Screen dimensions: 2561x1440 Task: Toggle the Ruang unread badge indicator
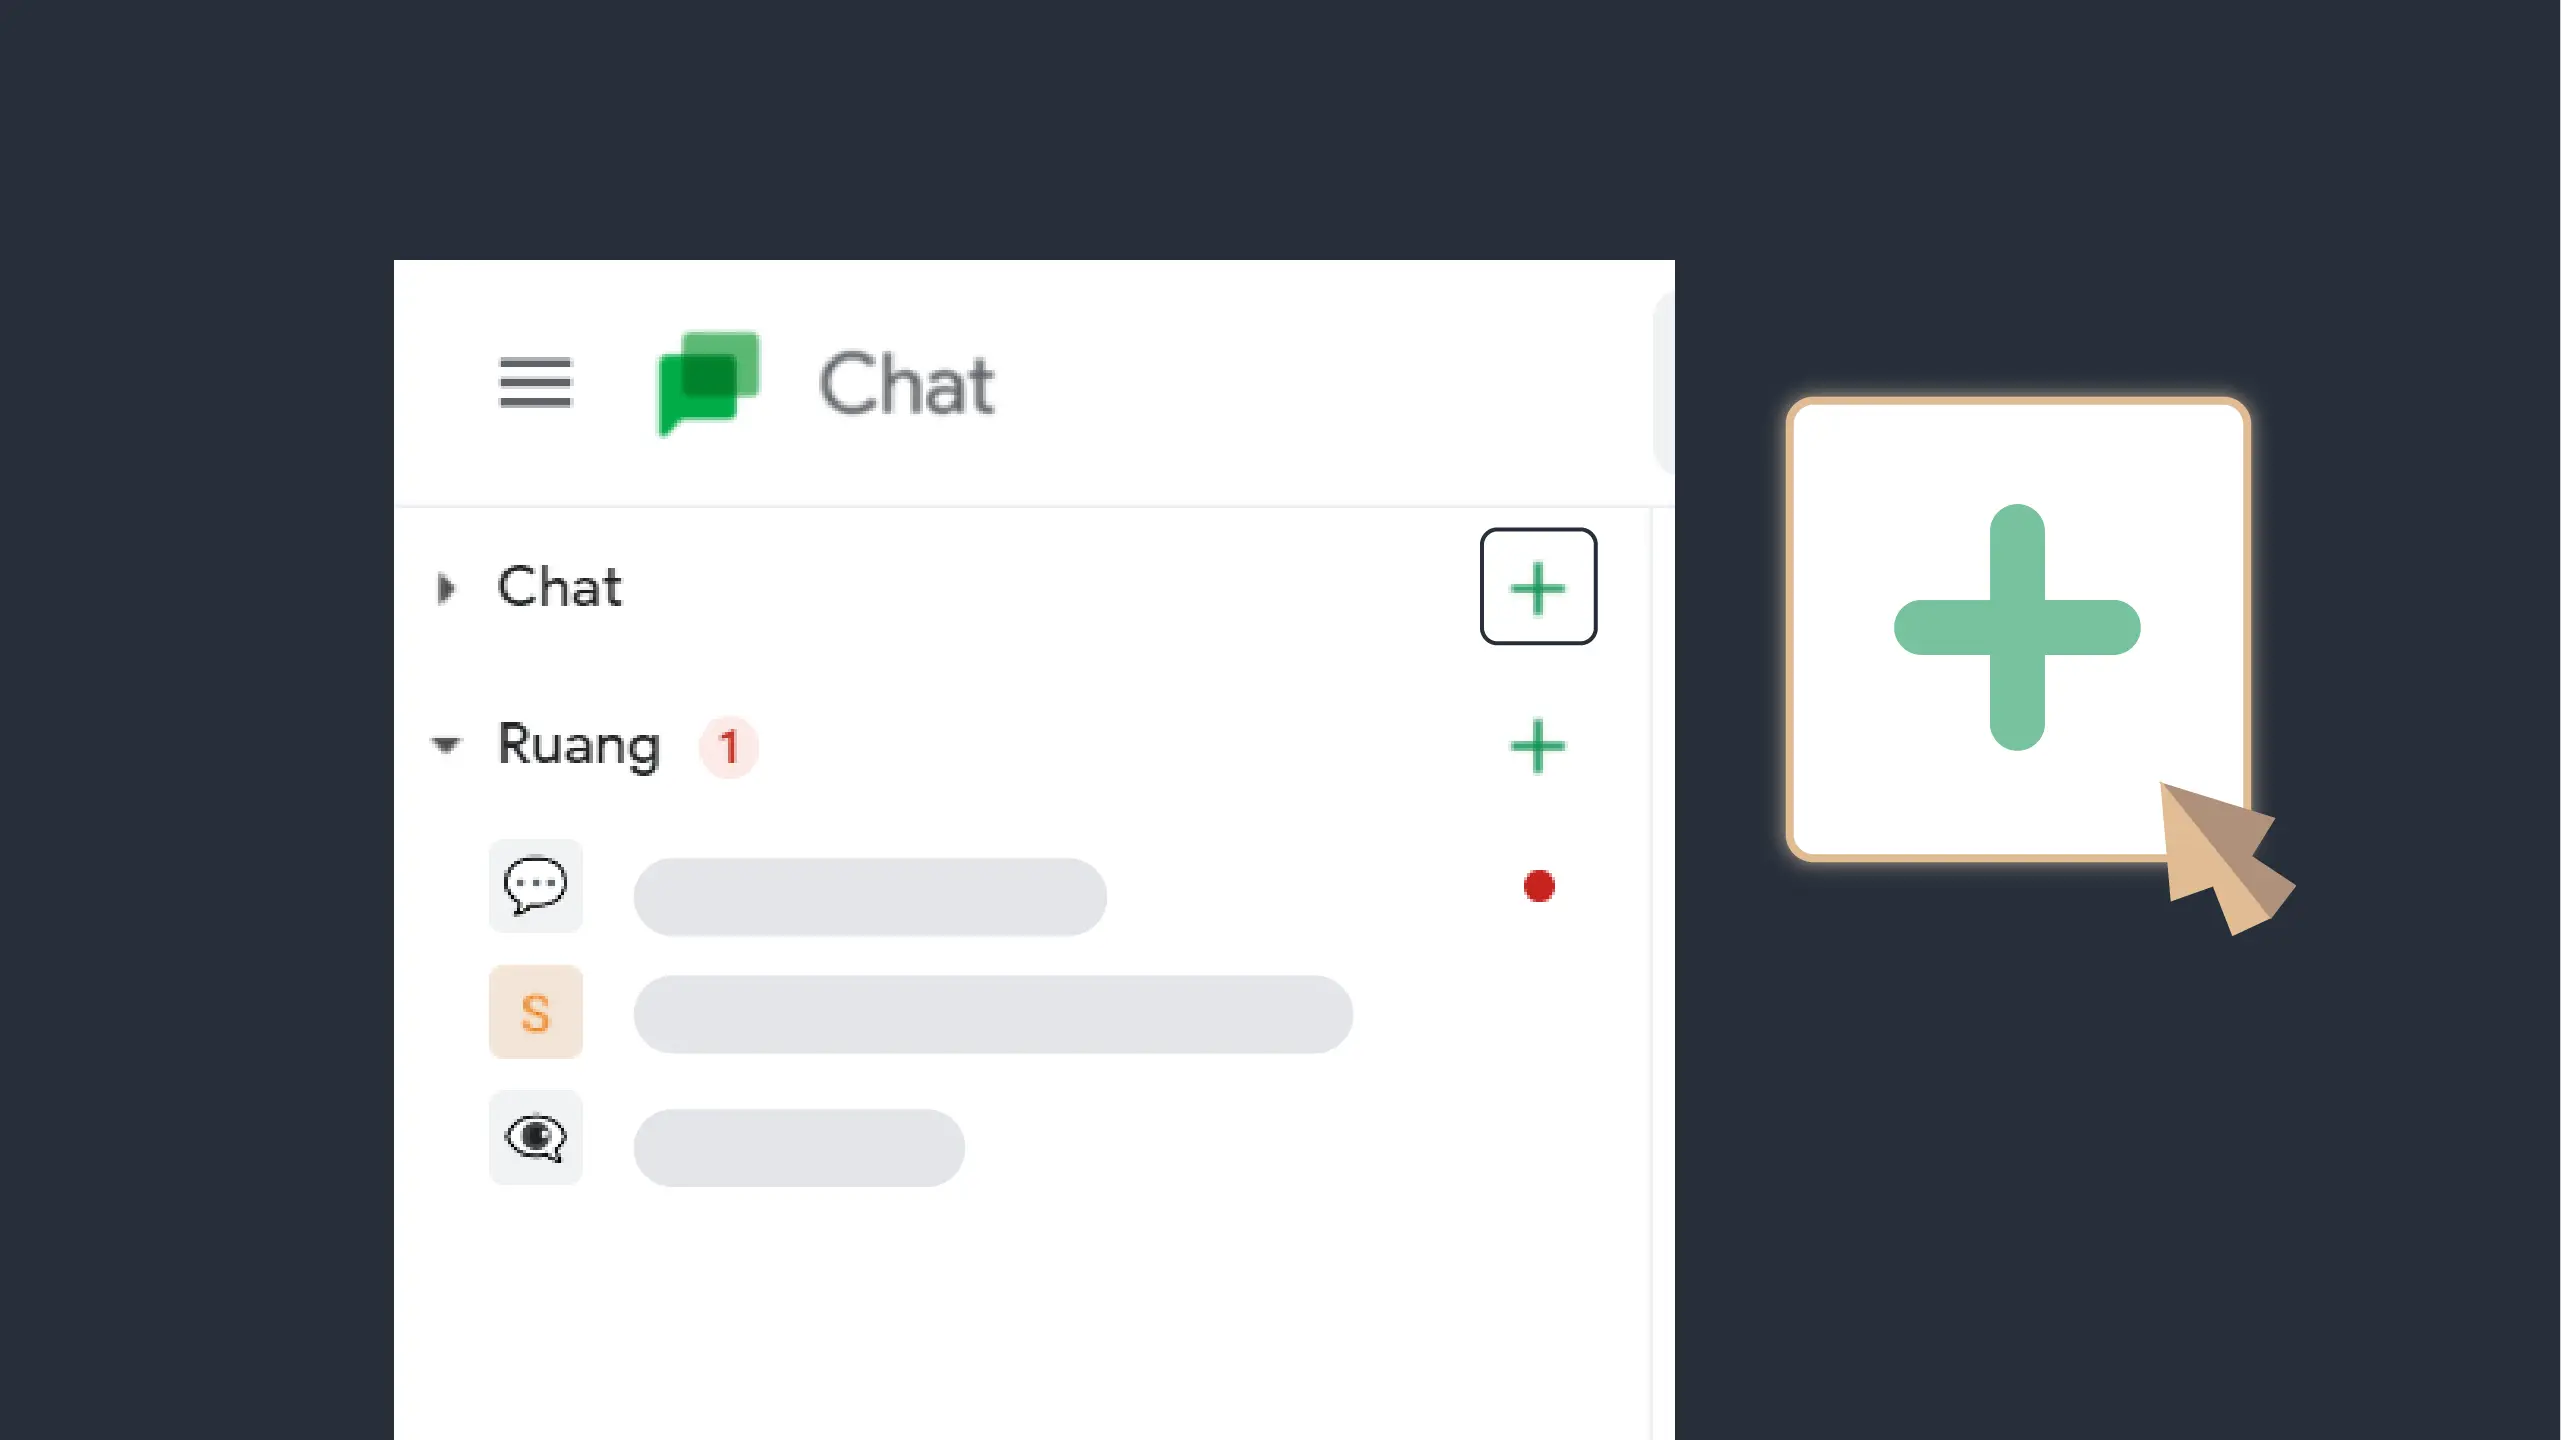tap(728, 745)
